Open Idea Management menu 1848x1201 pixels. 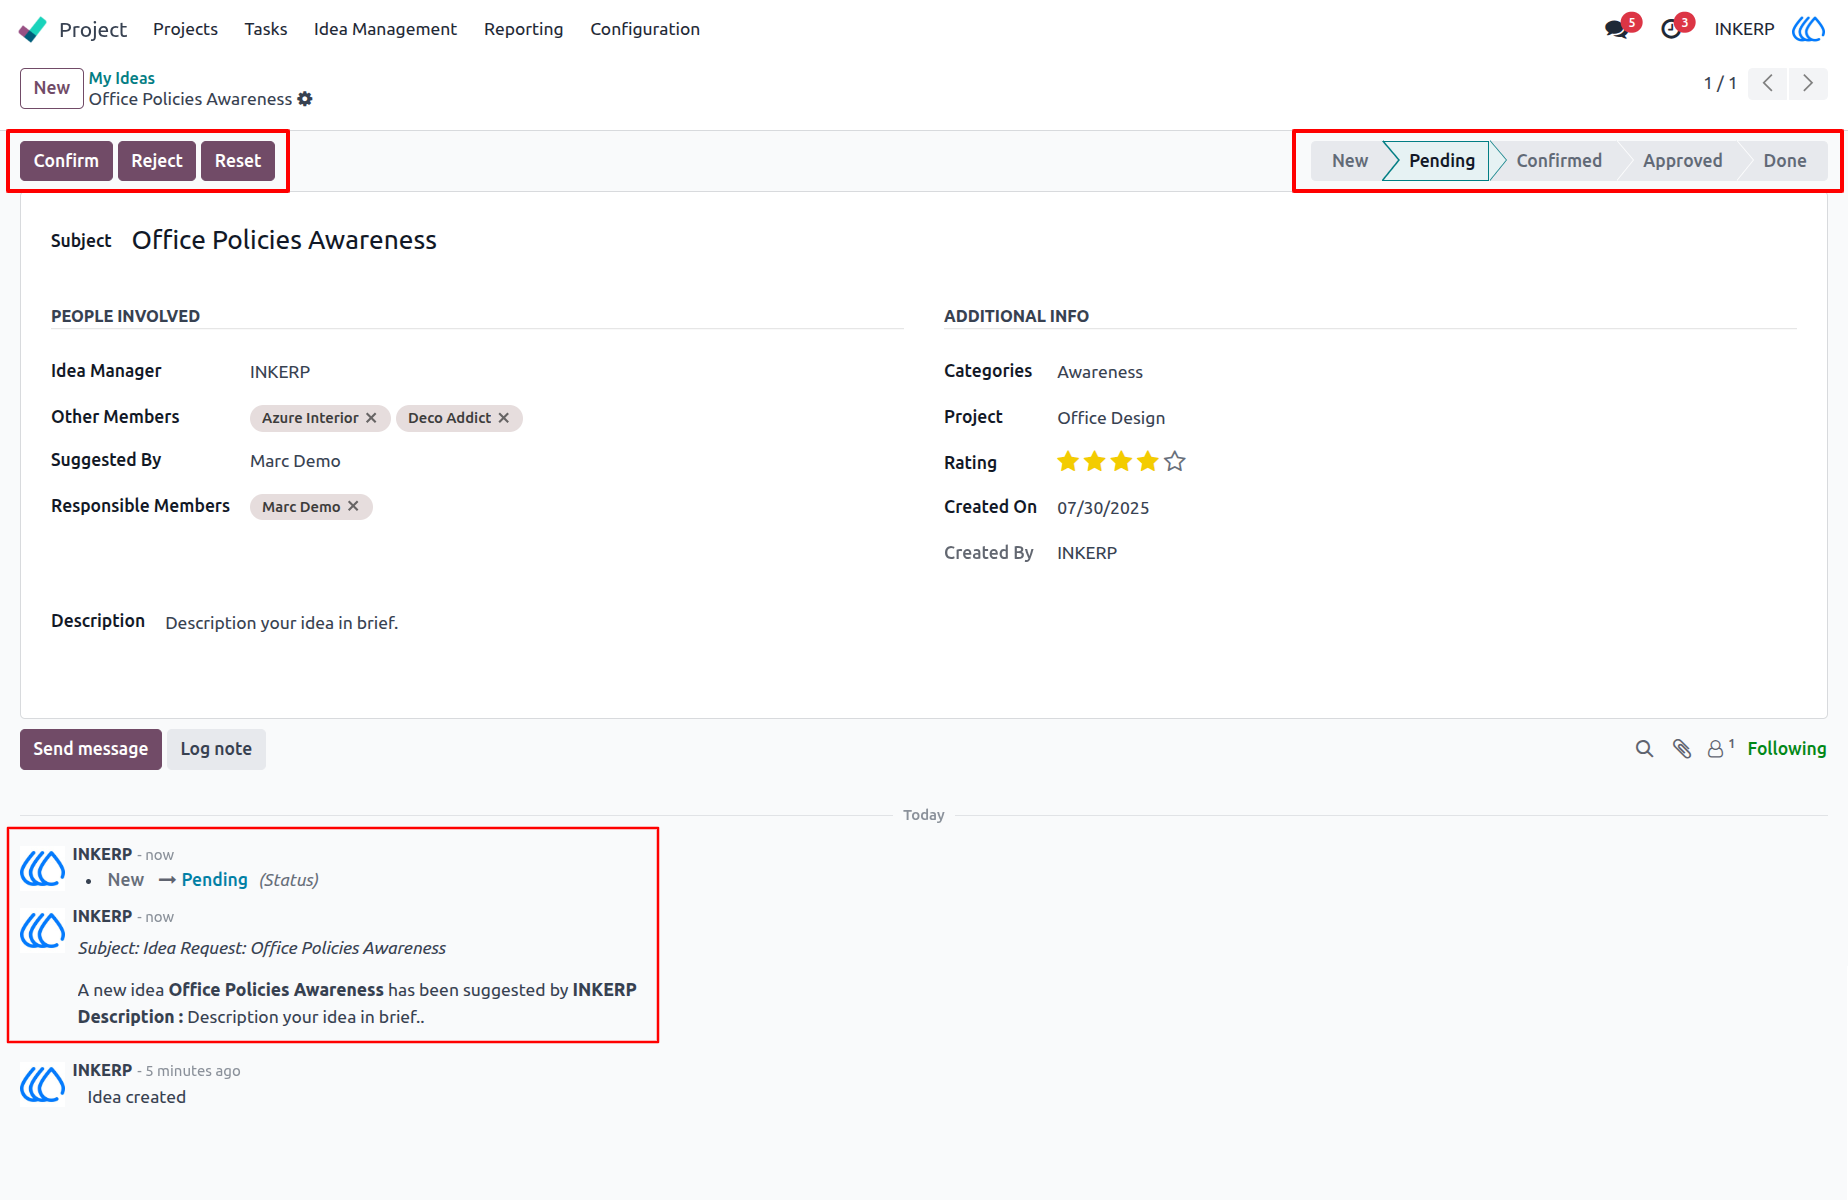click(385, 29)
